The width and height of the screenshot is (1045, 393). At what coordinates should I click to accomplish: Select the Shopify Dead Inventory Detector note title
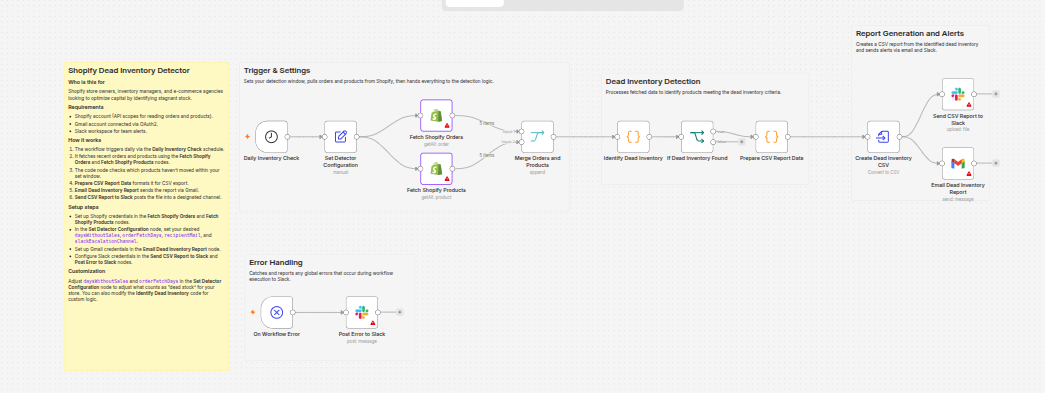[x=129, y=71]
